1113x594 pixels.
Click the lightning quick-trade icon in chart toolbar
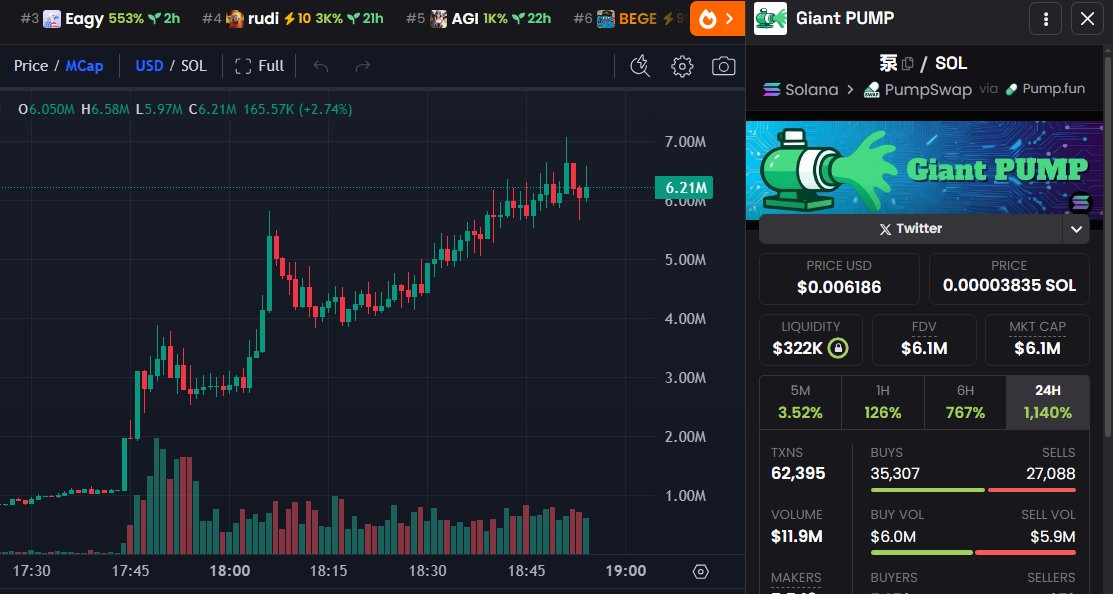coord(640,66)
